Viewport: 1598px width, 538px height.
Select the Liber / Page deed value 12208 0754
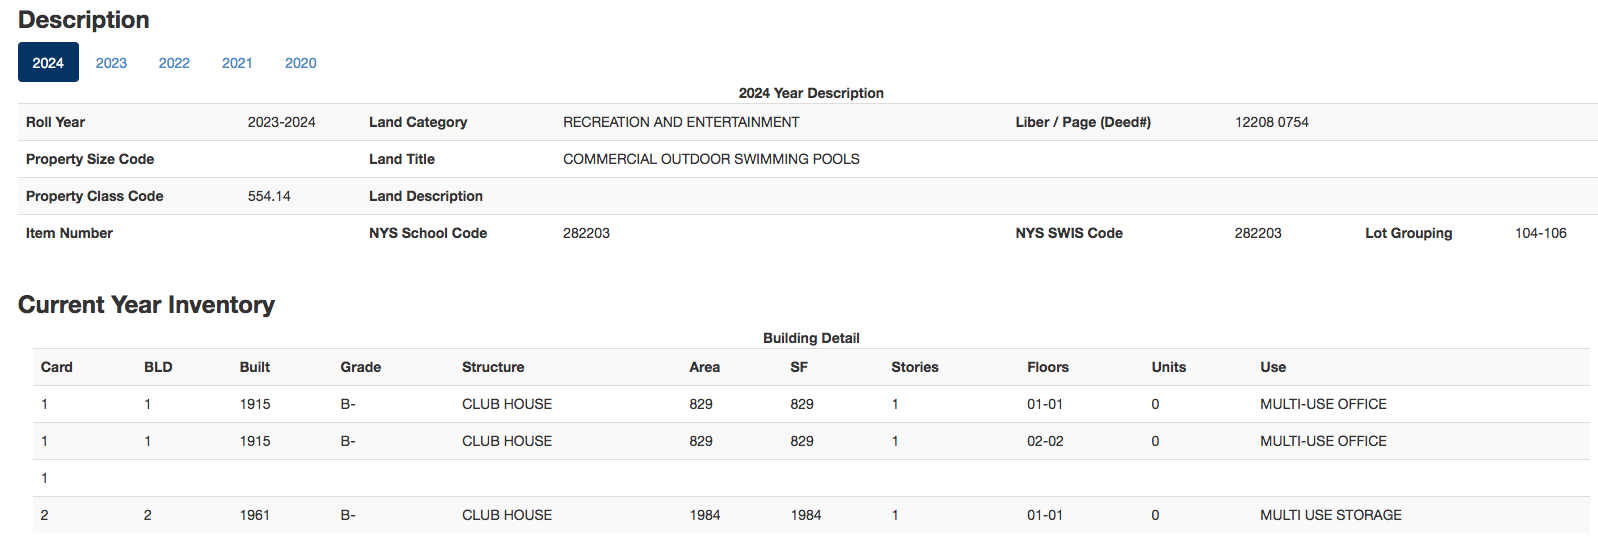[1271, 122]
